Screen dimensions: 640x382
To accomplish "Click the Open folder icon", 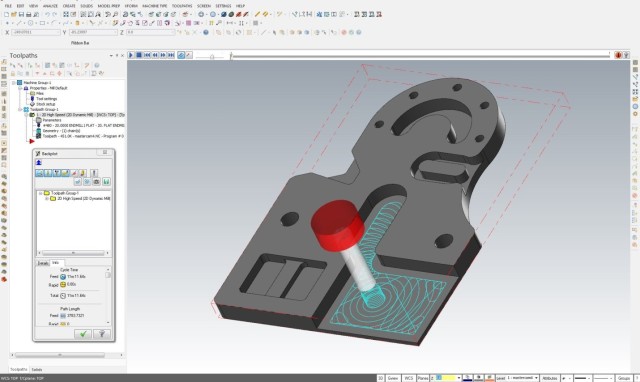I will coord(14,14).
